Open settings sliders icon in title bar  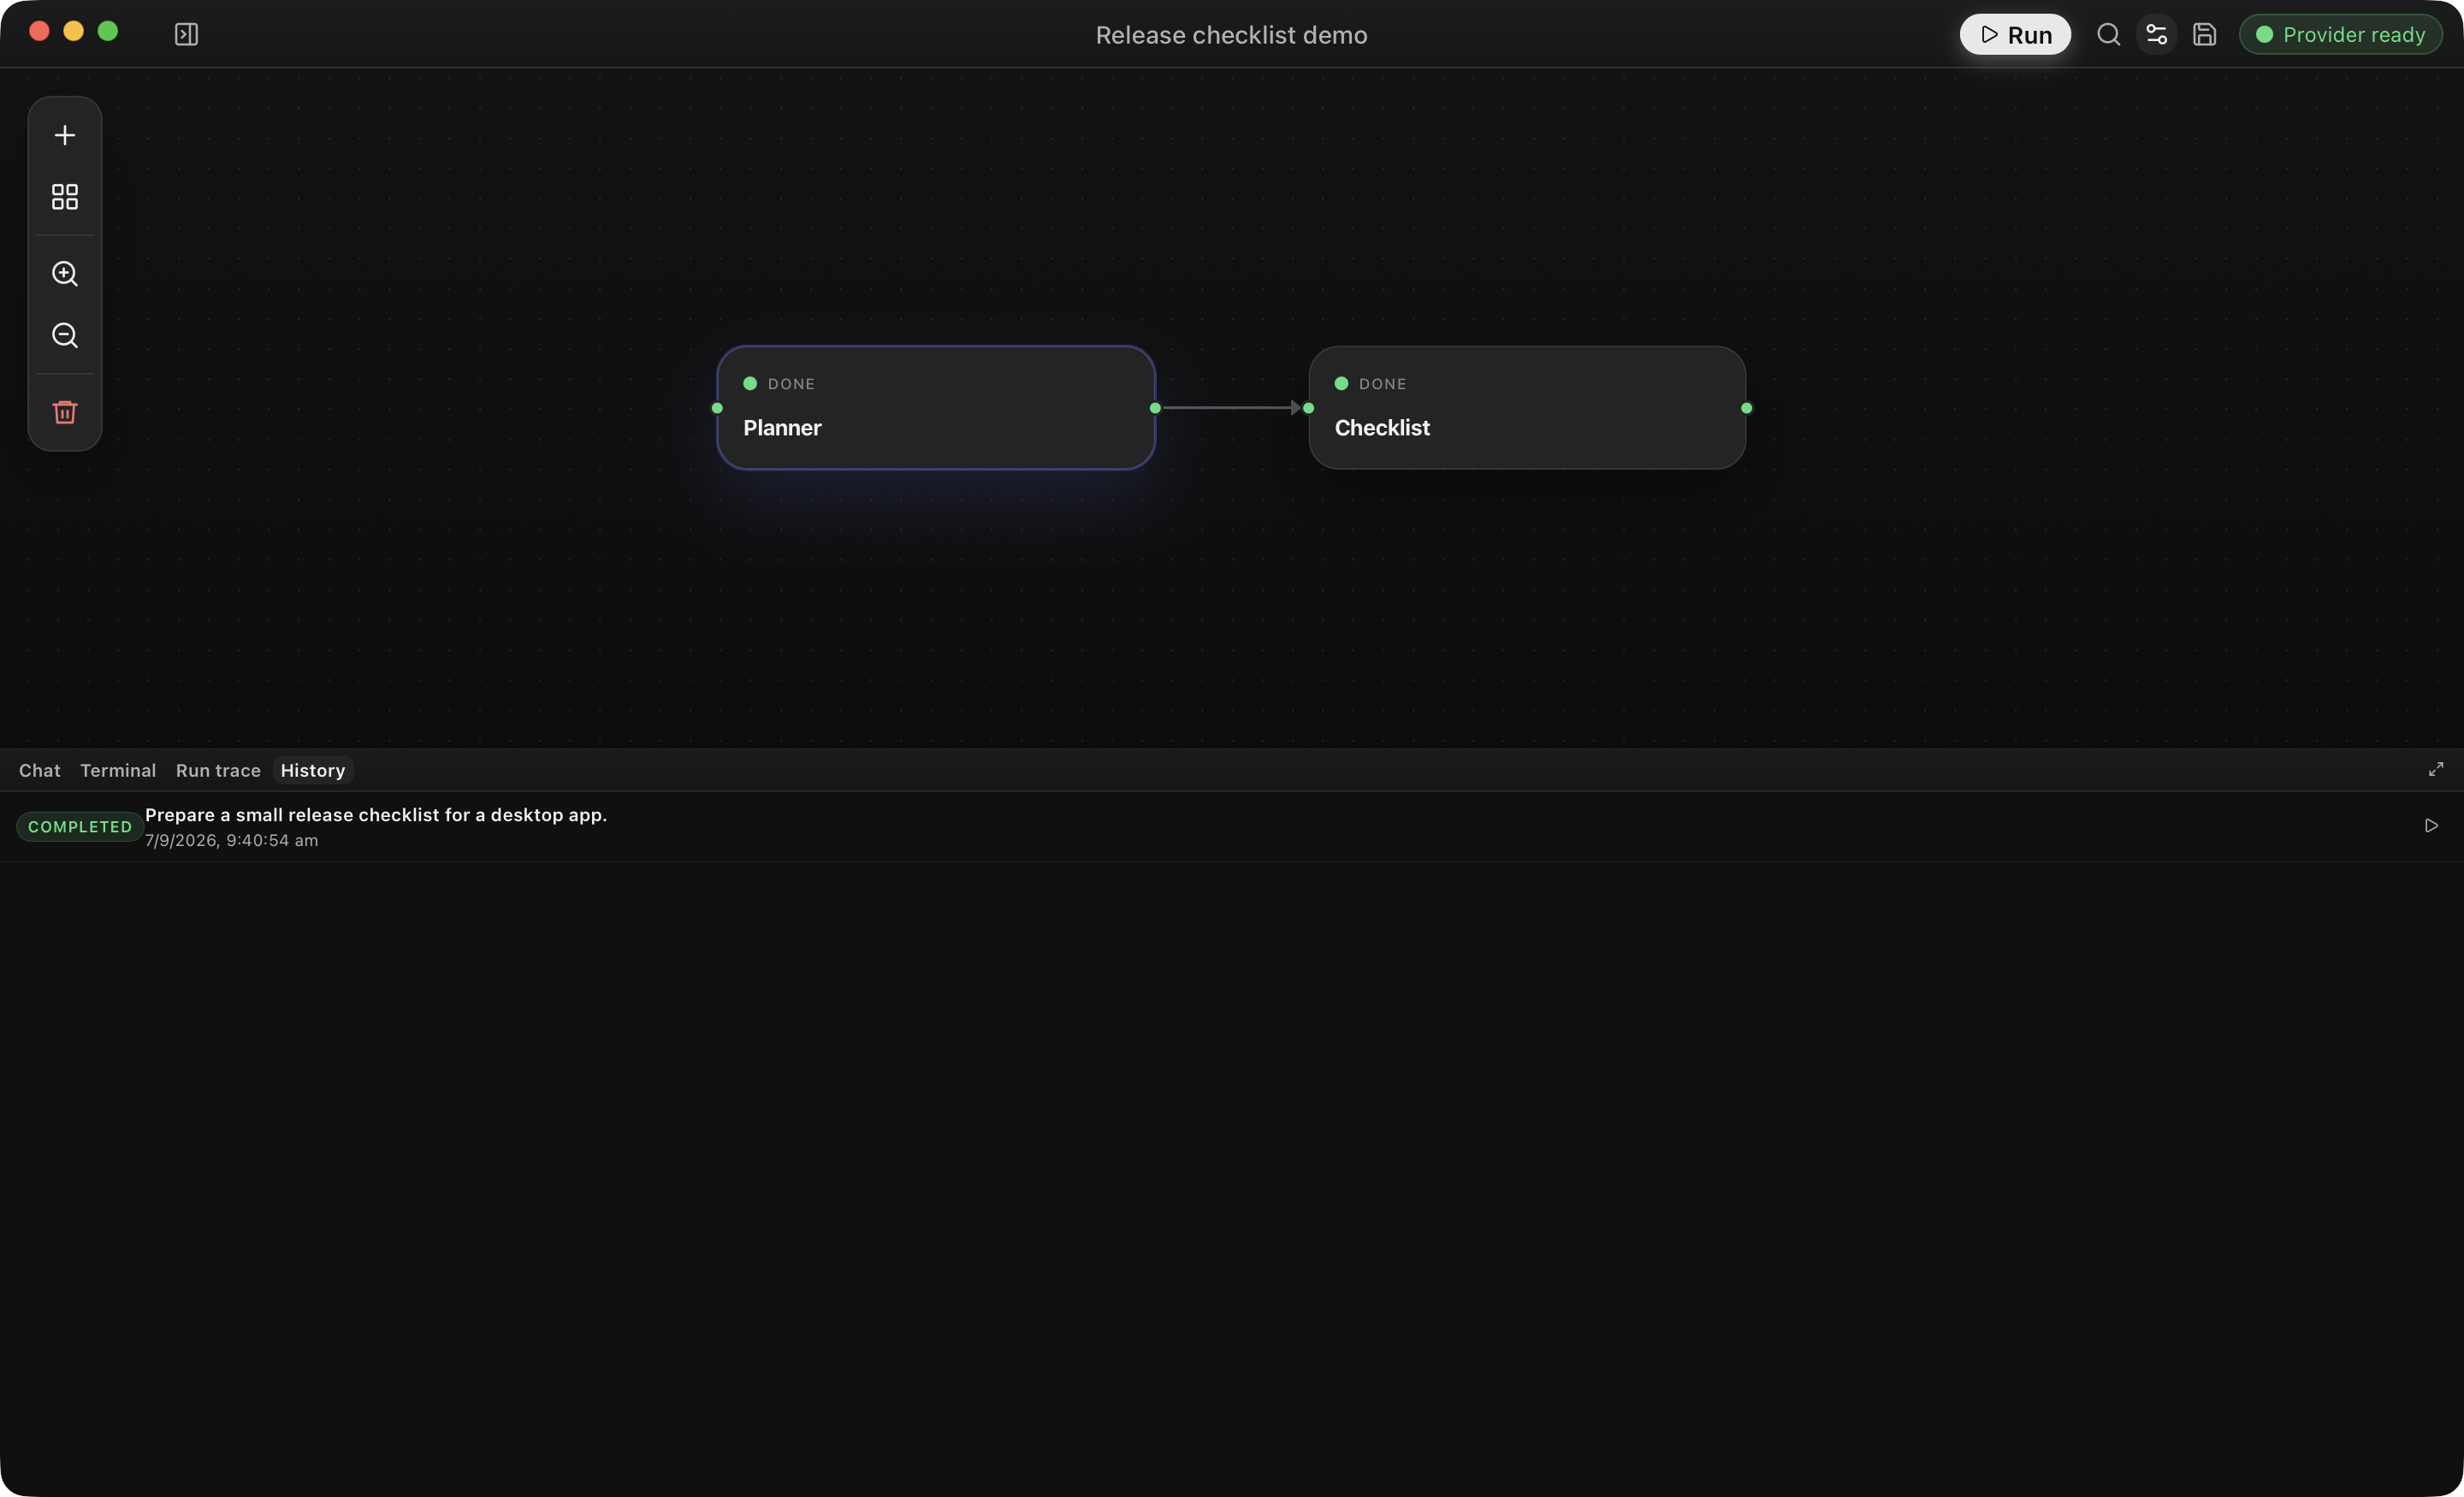click(2156, 34)
